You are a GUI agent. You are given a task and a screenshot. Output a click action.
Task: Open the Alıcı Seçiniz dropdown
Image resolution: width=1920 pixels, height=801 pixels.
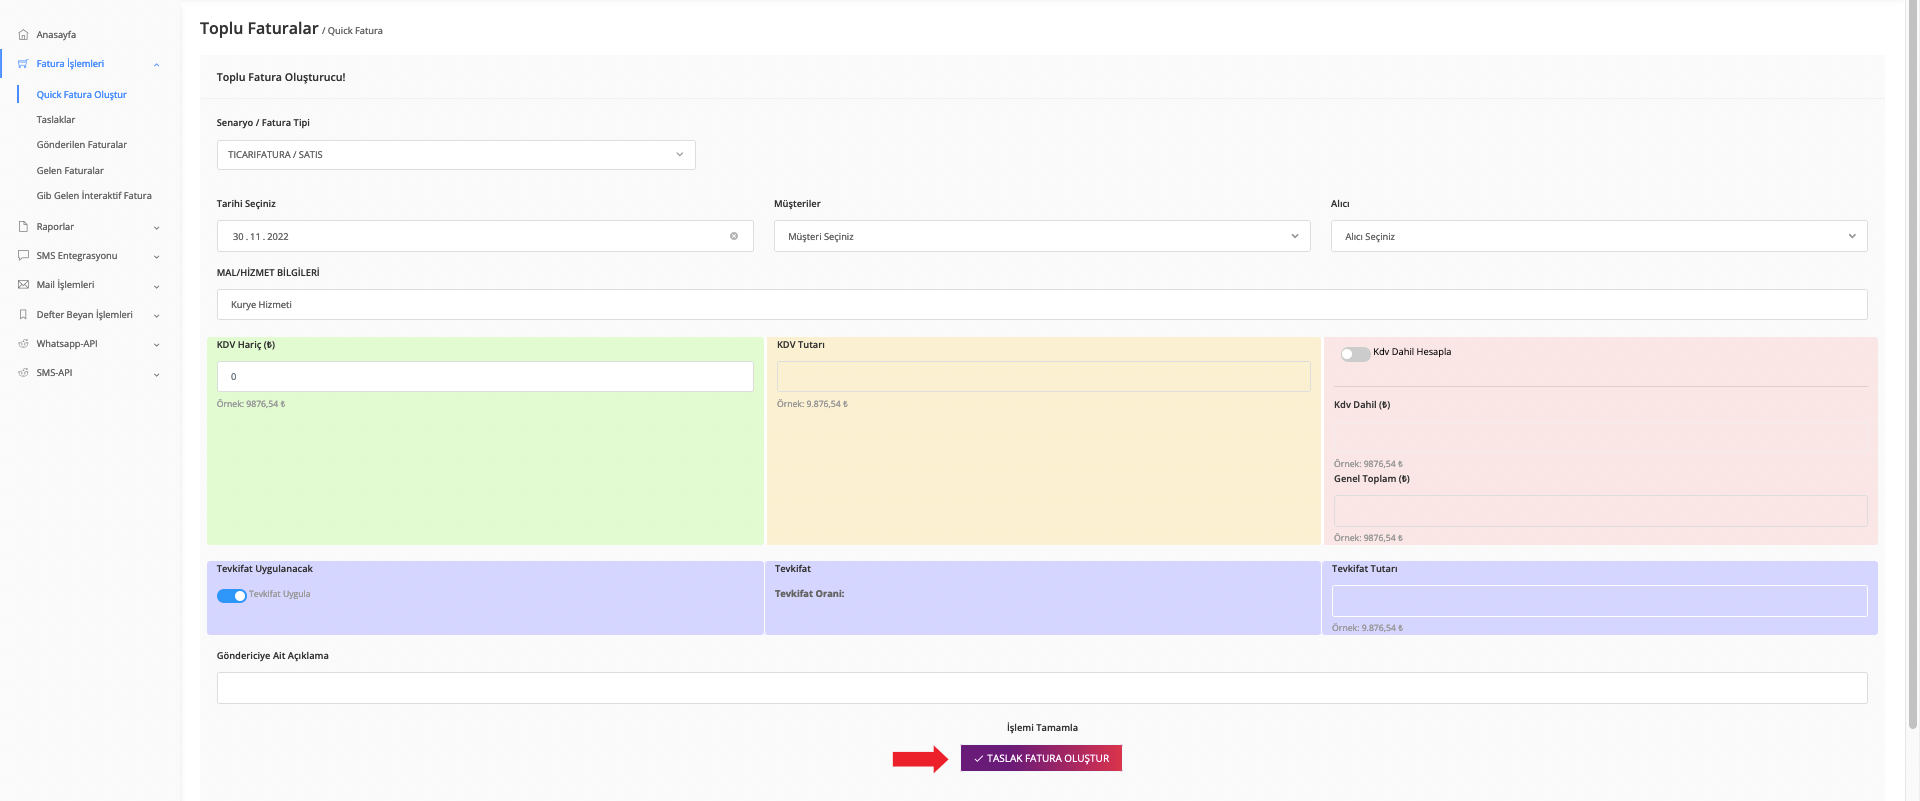(x=1599, y=236)
